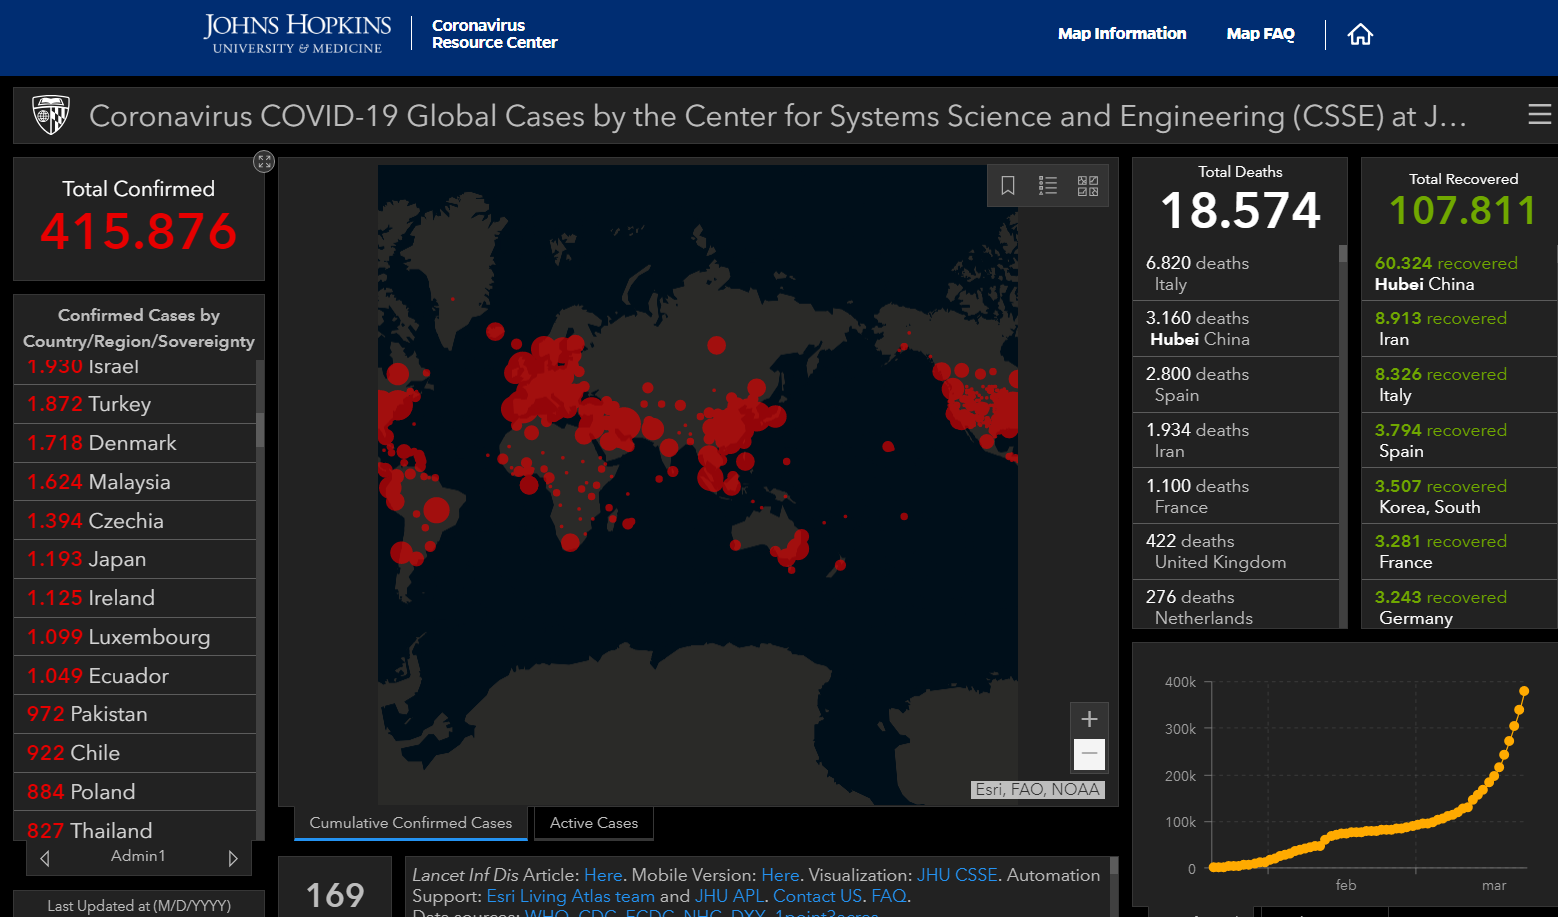This screenshot has width=1558, height=917.
Task: Open the Mobile Version 'Here' link
Action: pyautogui.click(x=780, y=875)
